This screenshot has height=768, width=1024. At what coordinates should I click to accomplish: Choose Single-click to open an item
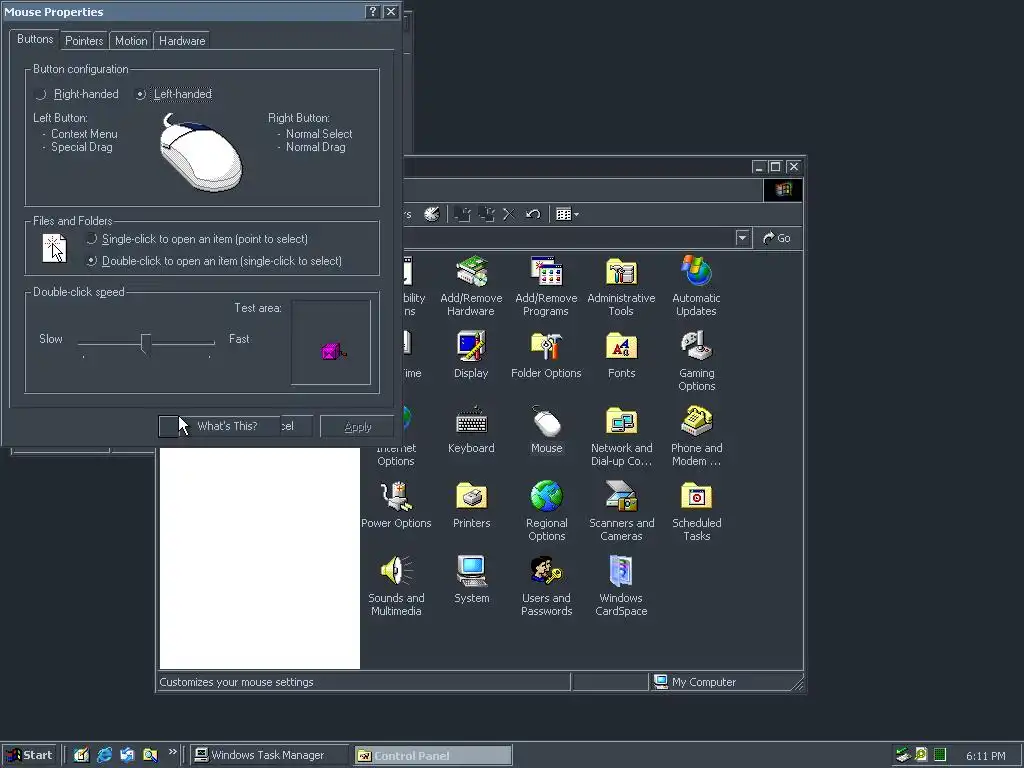point(197,239)
